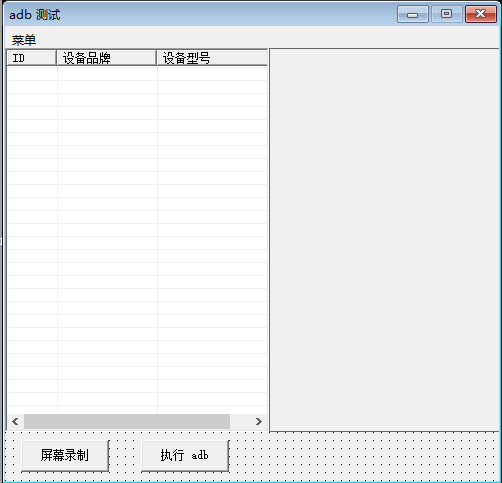Click the 执行 adb button
The image size is (502, 483).
point(185,455)
